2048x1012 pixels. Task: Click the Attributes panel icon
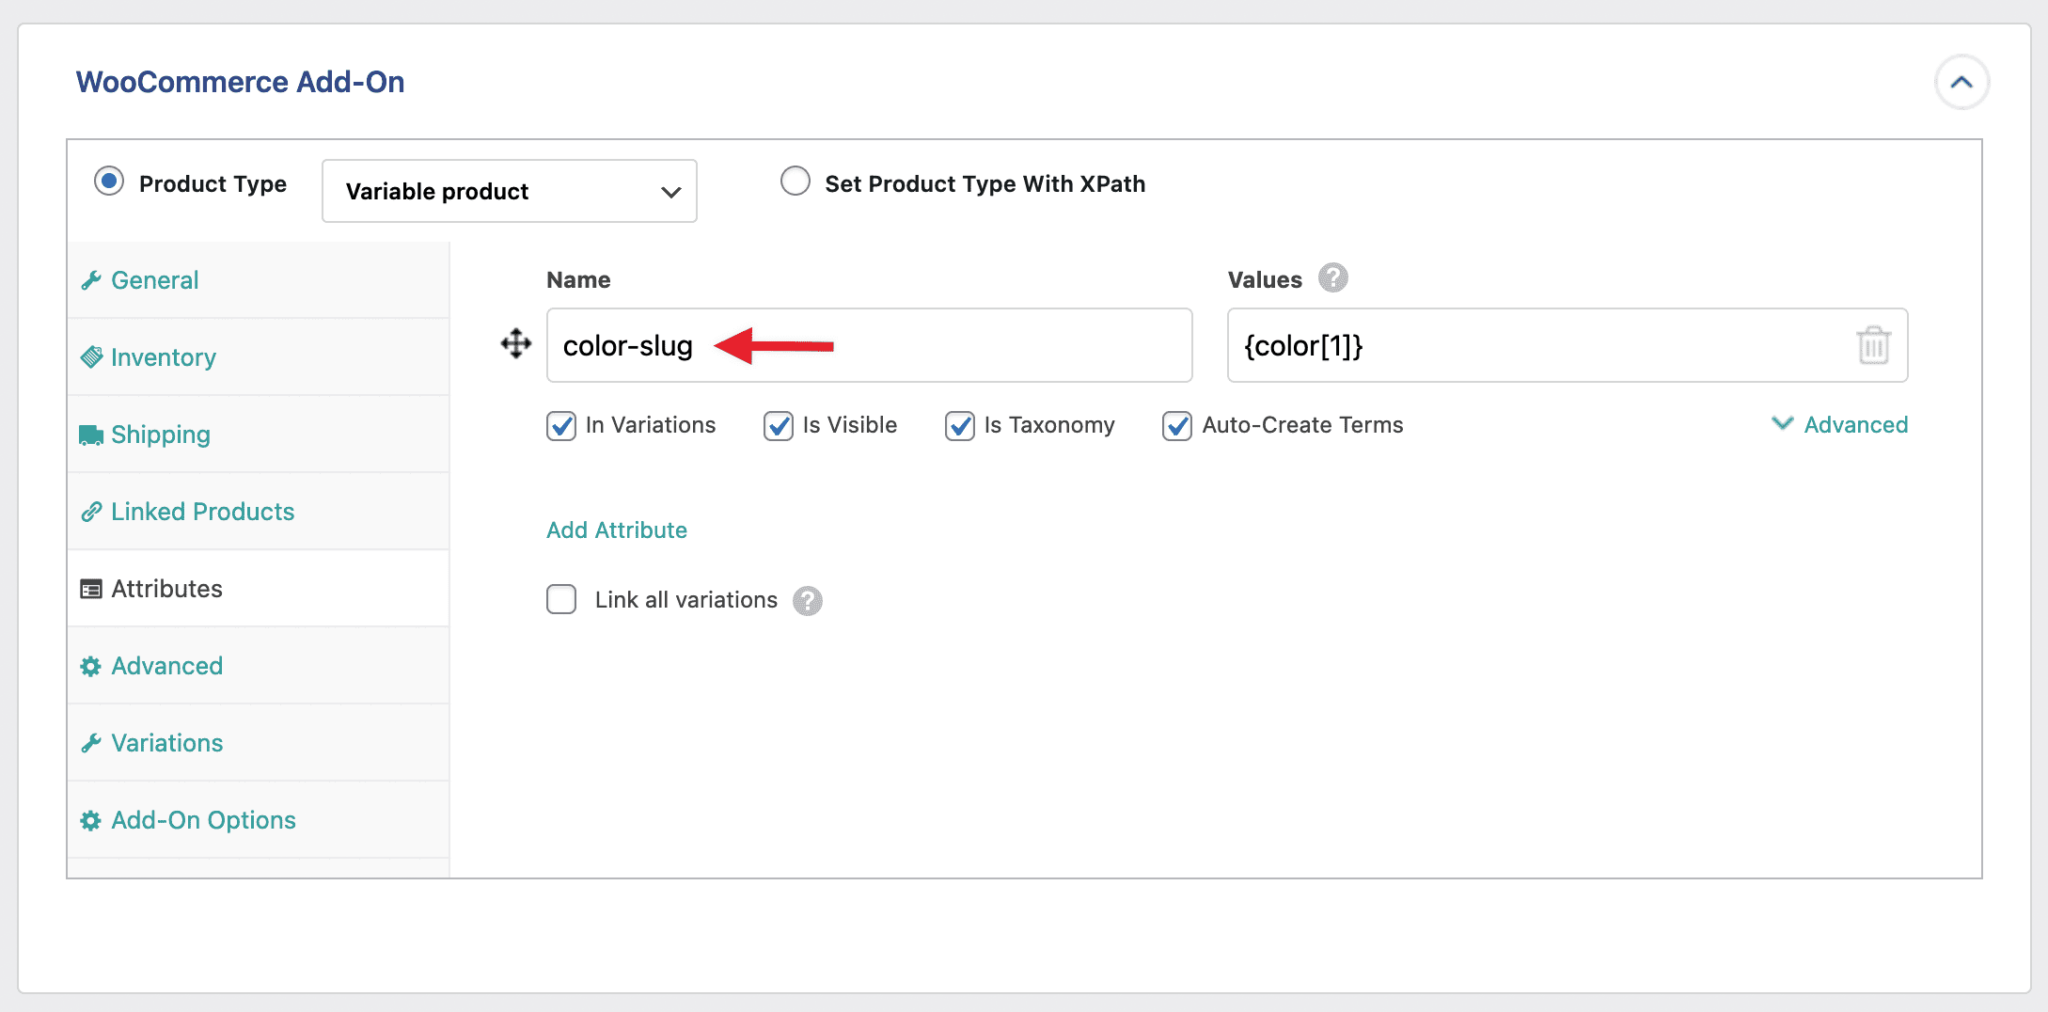pyautogui.click(x=92, y=588)
